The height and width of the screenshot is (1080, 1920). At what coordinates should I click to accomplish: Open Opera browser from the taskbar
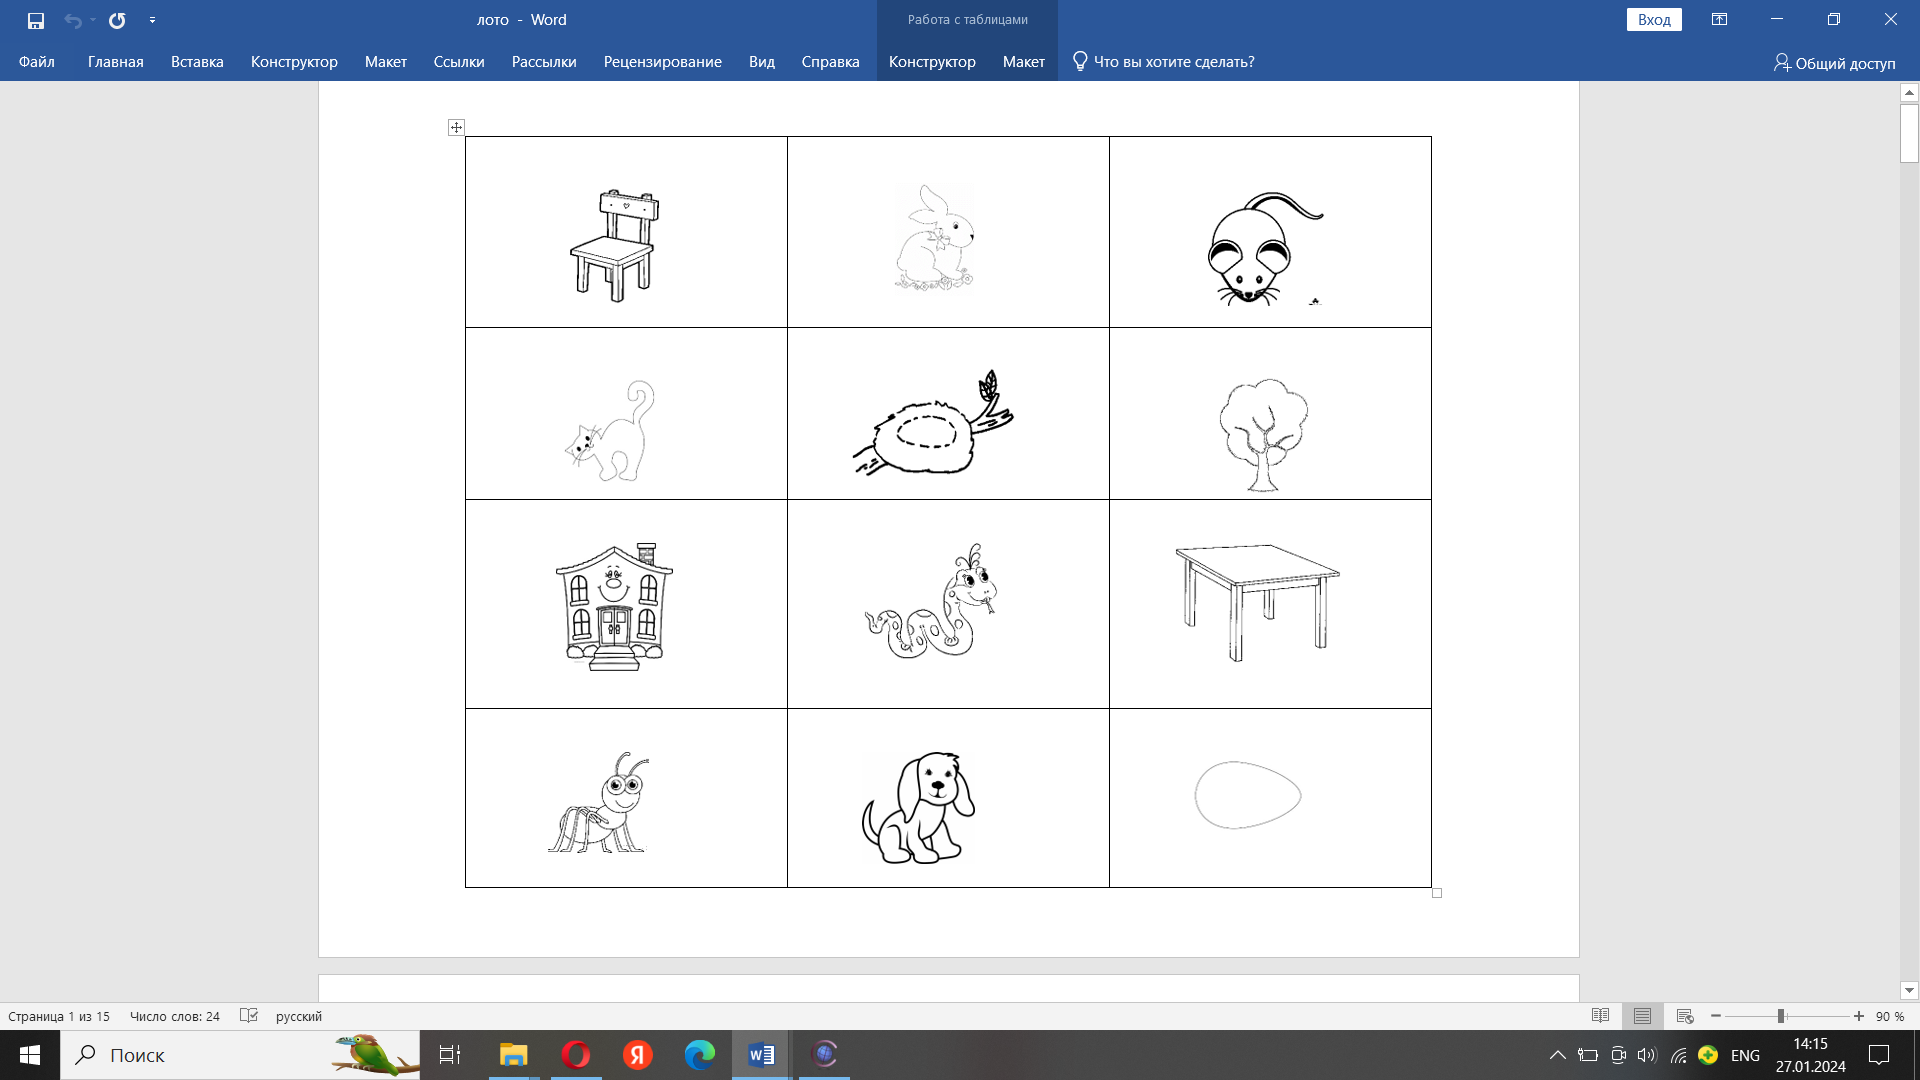point(576,1055)
